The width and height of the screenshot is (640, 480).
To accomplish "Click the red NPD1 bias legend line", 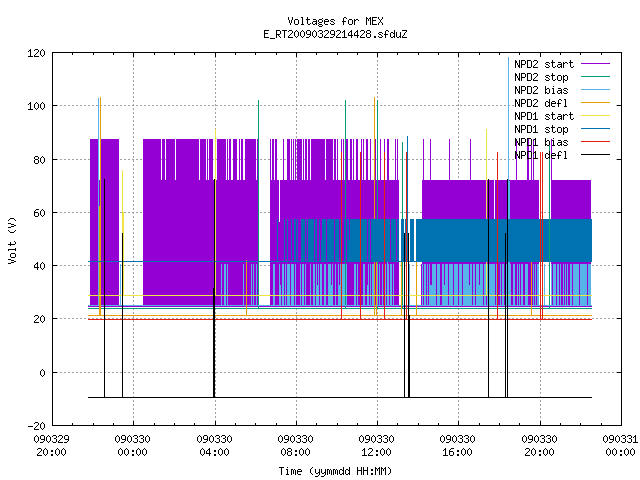I will [595, 142].
